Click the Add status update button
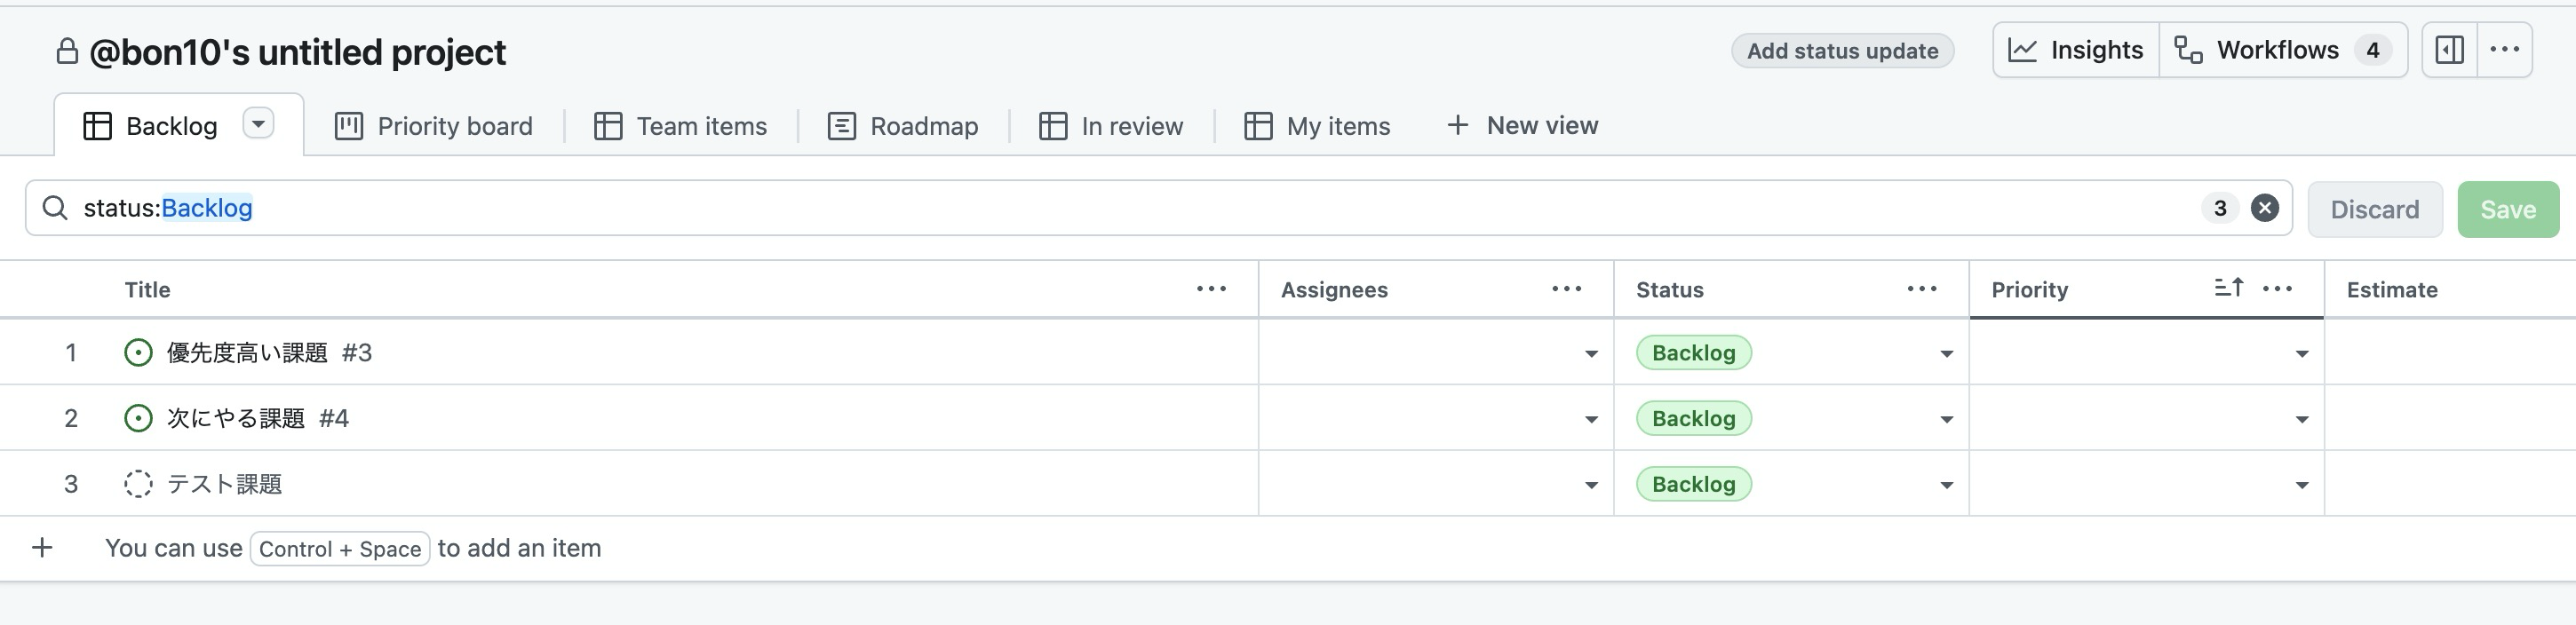The height and width of the screenshot is (625, 2576). 1842,51
